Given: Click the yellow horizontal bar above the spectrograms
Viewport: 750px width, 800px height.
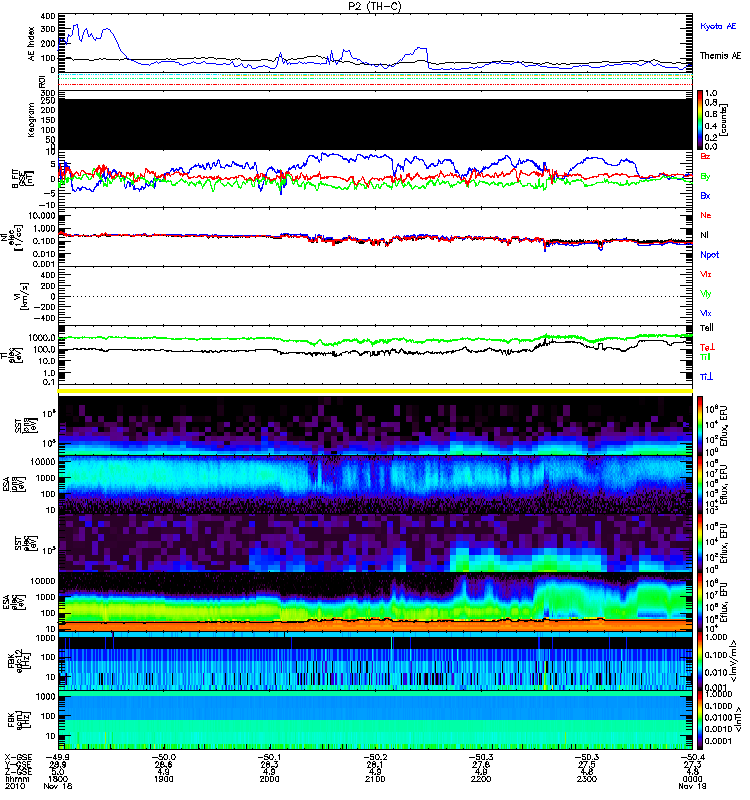Looking at the screenshot, I should [x=375, y=391].
